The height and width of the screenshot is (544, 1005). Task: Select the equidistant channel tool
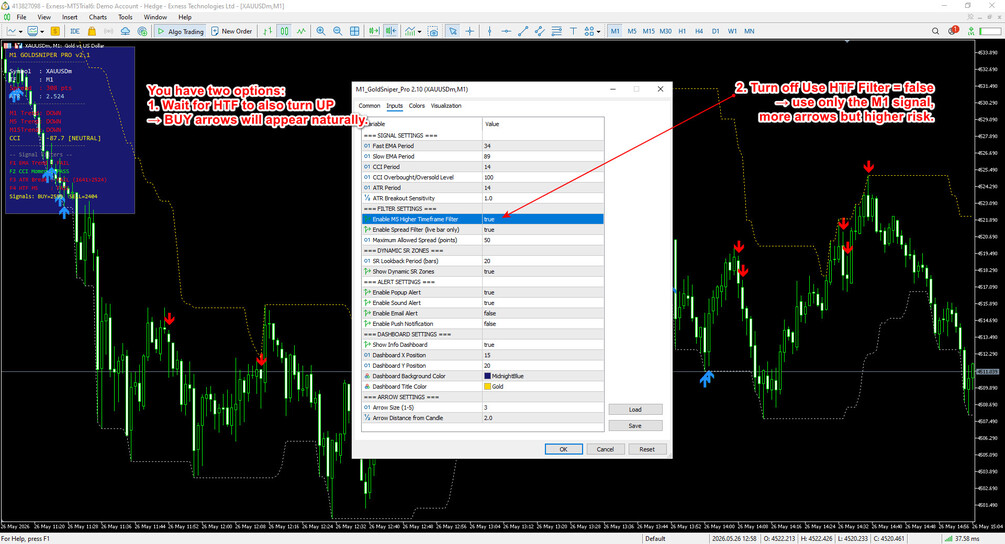click(x=540, y=31)
